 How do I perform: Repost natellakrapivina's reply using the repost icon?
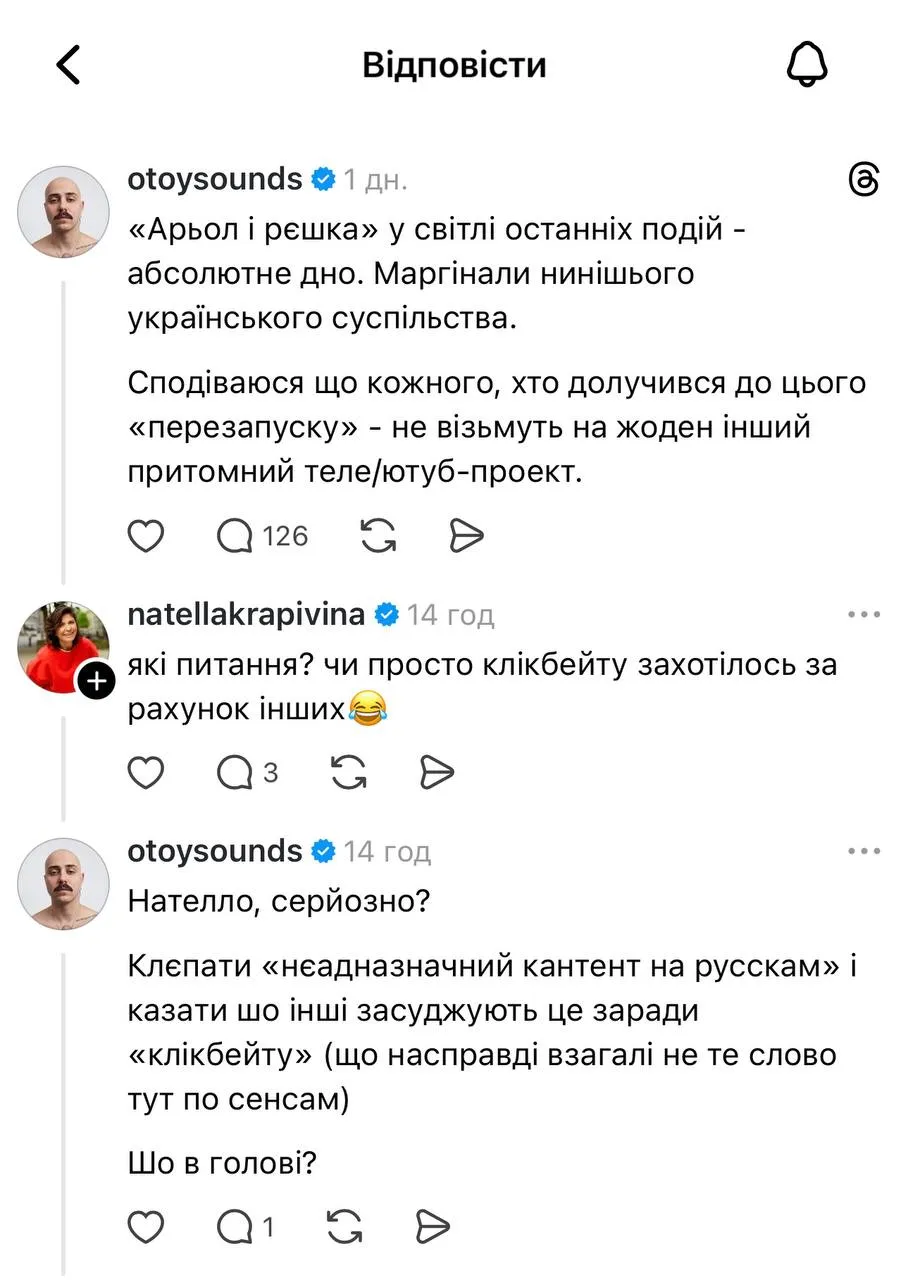click(x=347, y=772)
